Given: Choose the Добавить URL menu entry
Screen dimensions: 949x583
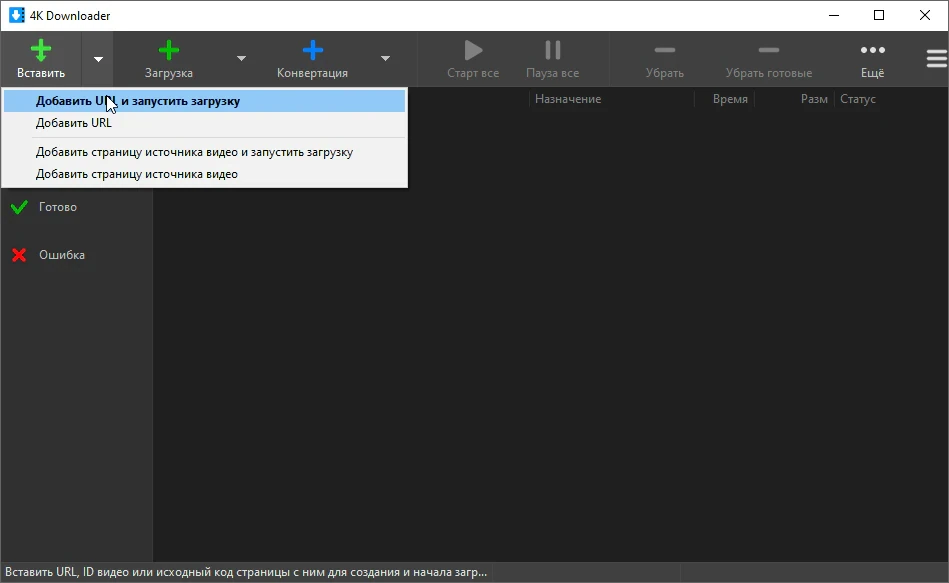Looking at the screenshot, I should pyautogui.click(x=205, y=123).
